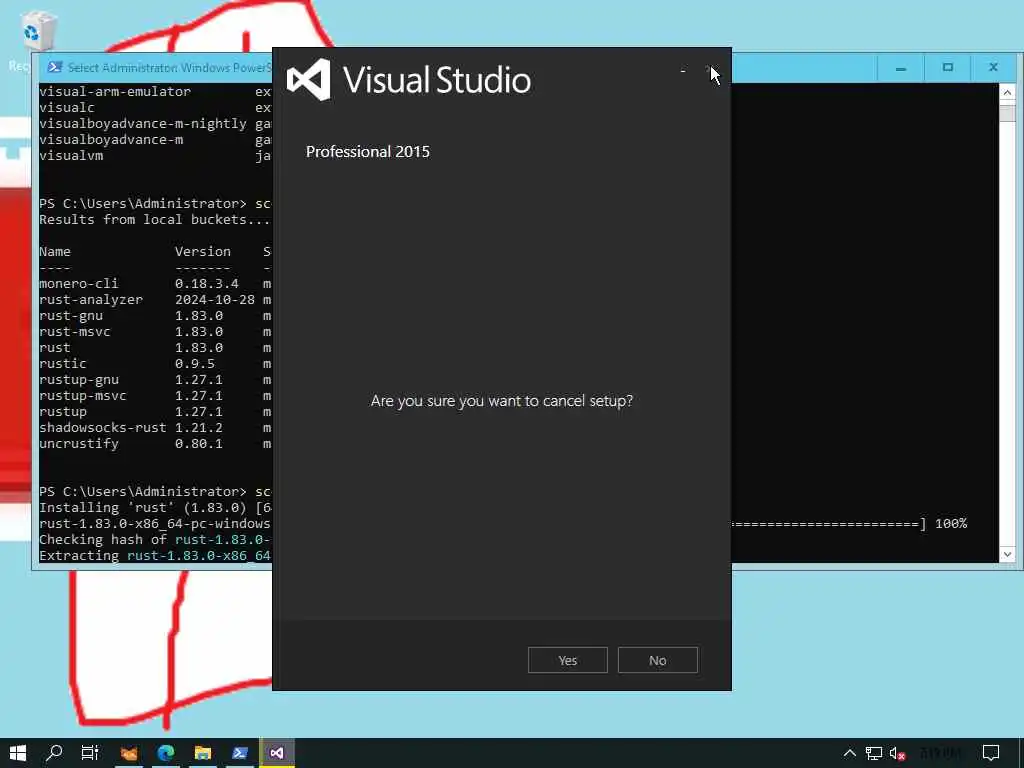This screenshot has width=1024, height=768.
Task: Click 'visualvm' line in PowerShell
Action: (x=155, y=155)
